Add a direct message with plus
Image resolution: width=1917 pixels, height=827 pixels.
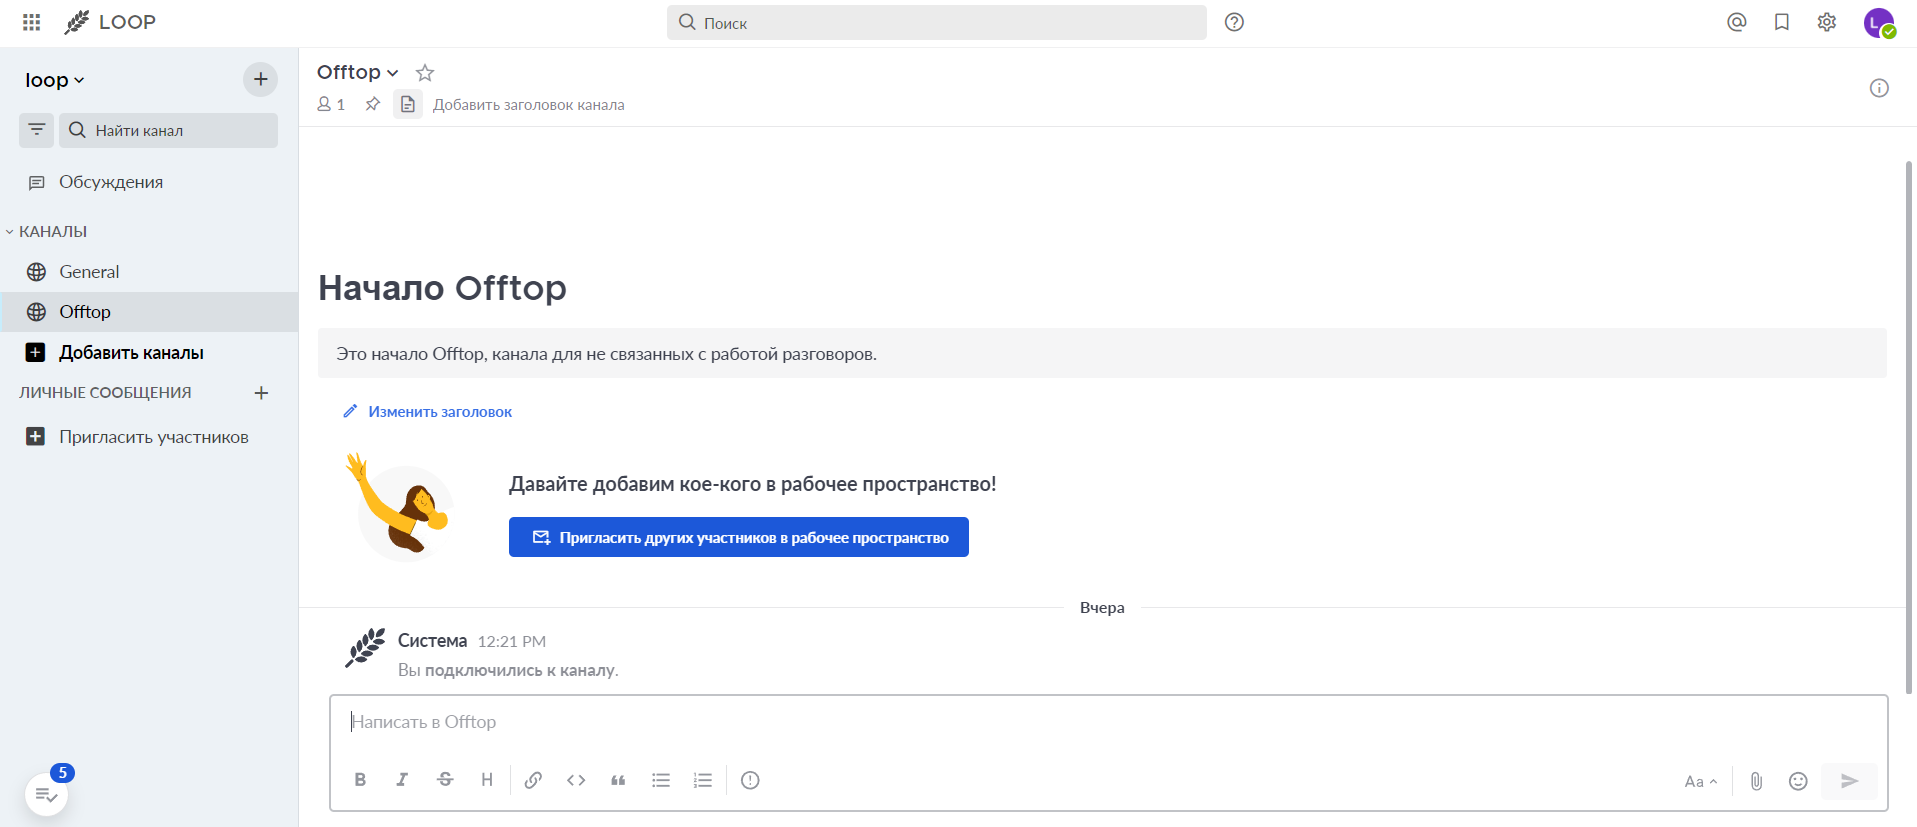[261, 393]
